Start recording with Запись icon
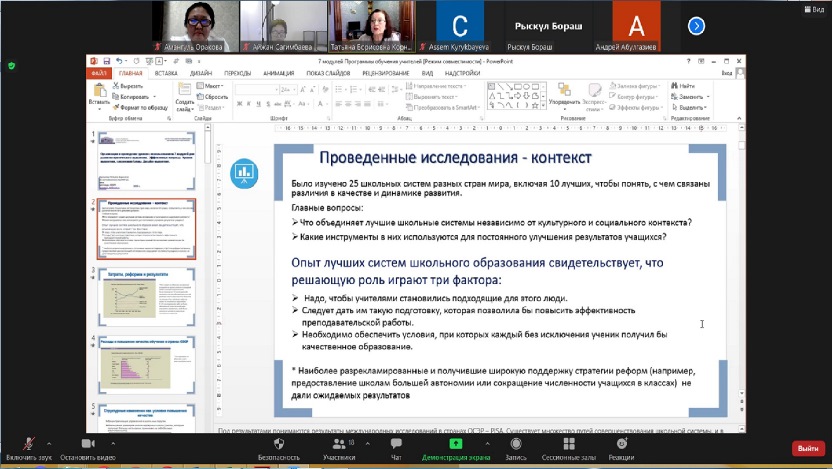This screenshot has width=833, height=469. click(x=516, y=445)
